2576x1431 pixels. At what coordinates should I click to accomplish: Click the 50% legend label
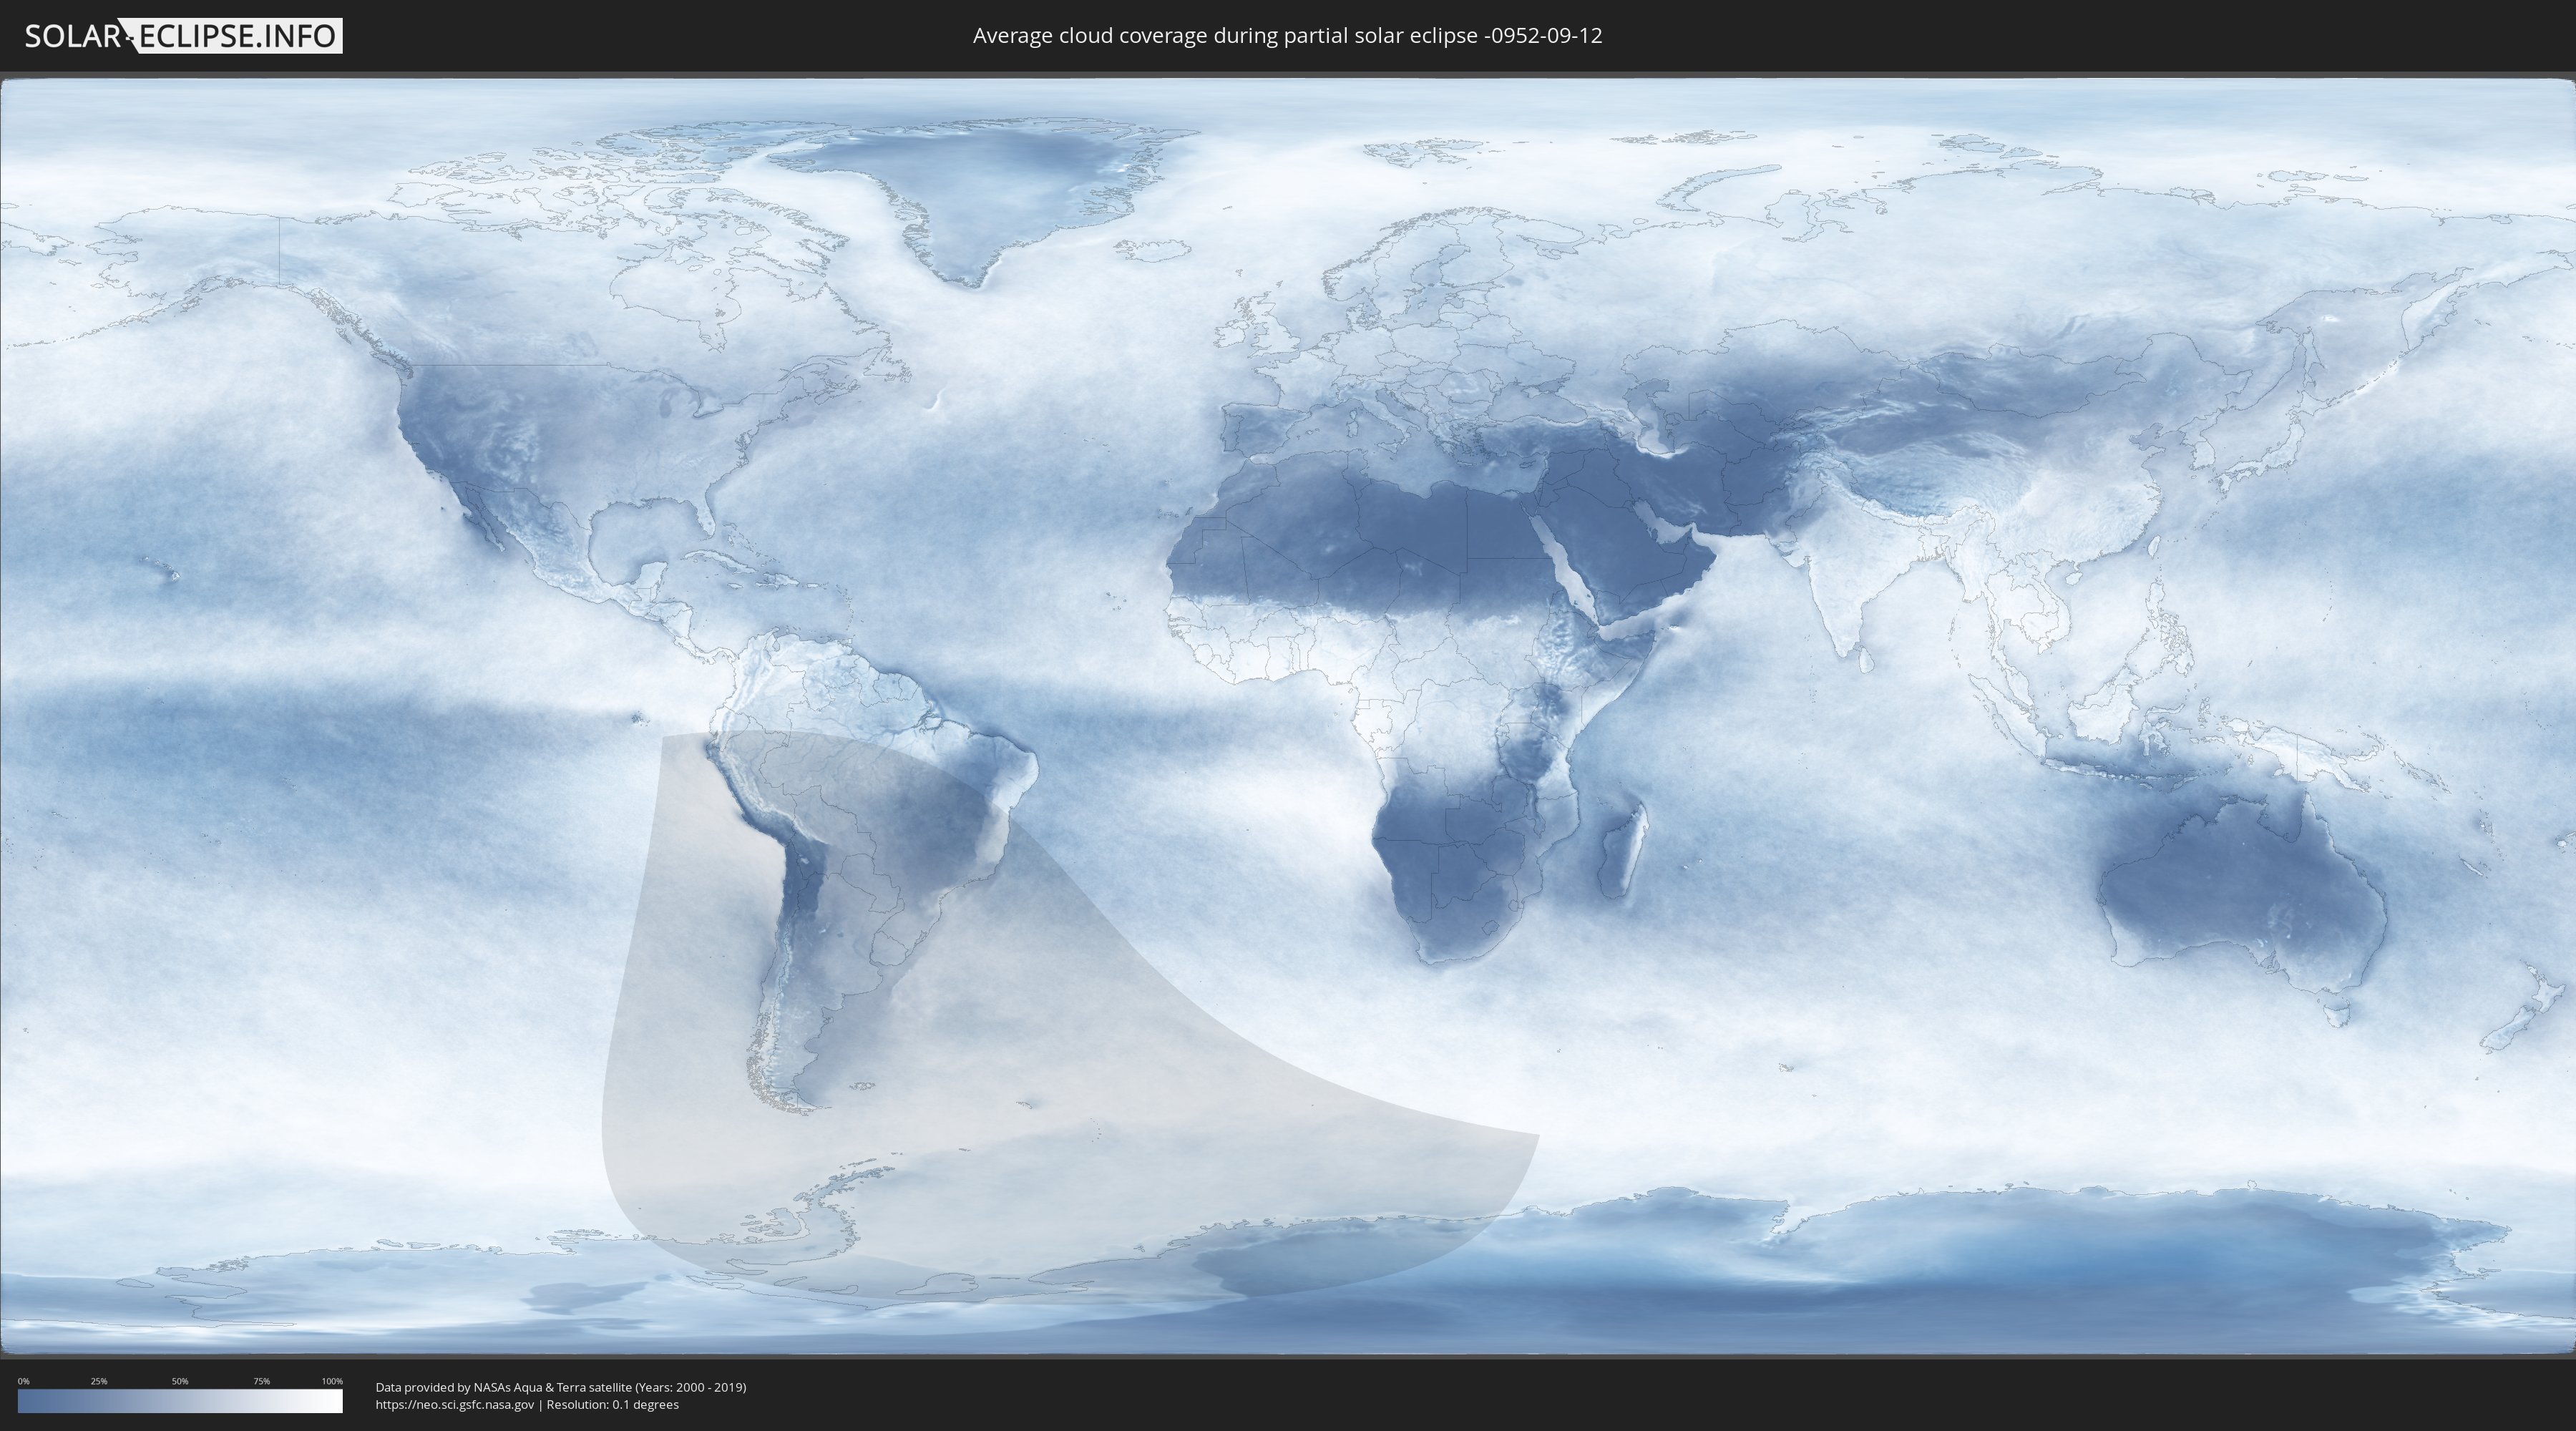click(180, 1381)
